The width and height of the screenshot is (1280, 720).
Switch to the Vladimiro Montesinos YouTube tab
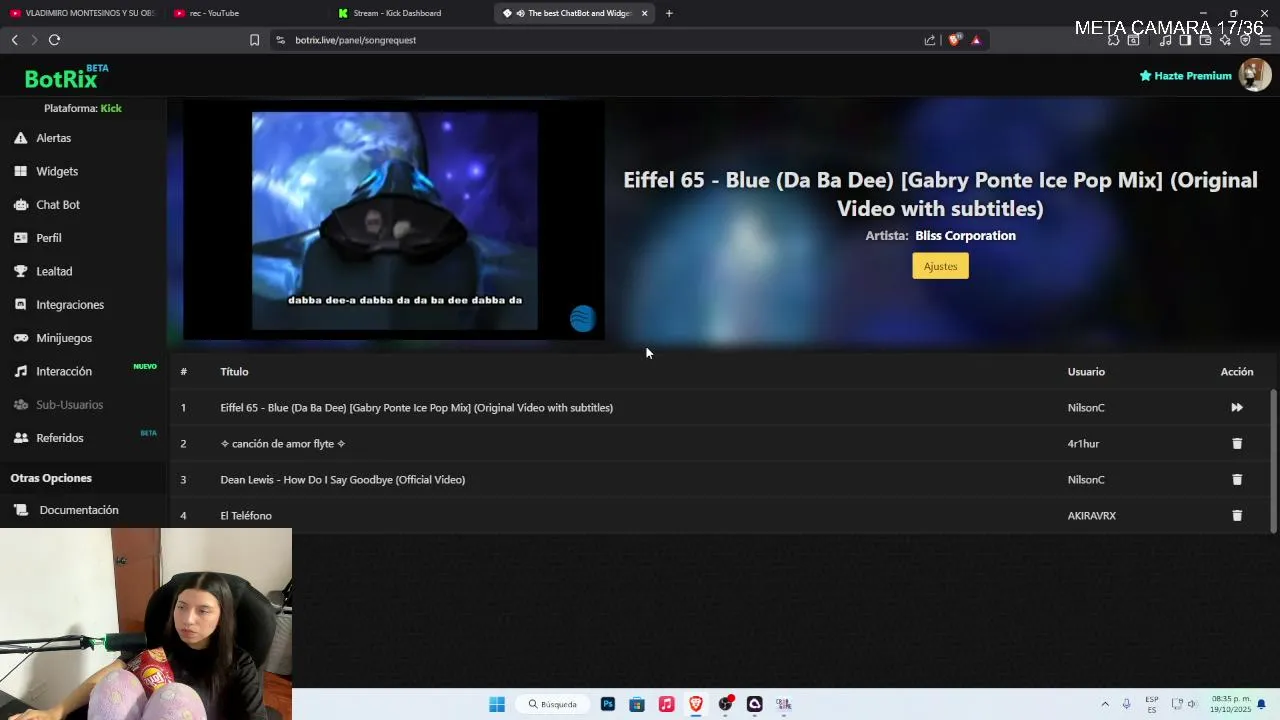point(83,13)
